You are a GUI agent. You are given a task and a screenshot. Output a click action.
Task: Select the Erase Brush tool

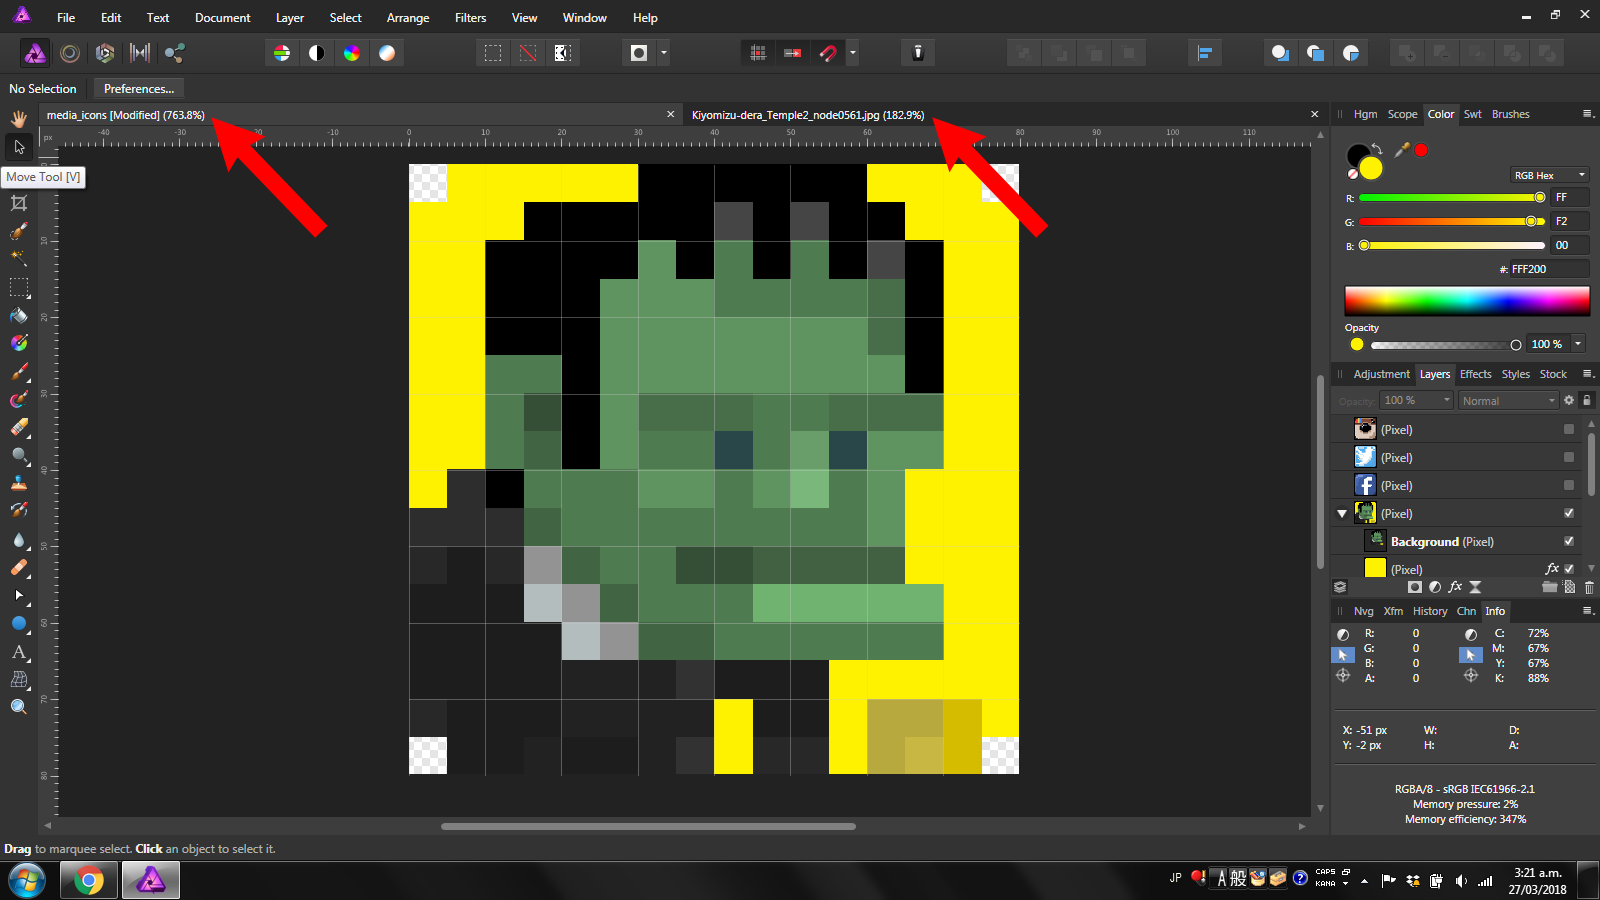(x=19, y=427)
